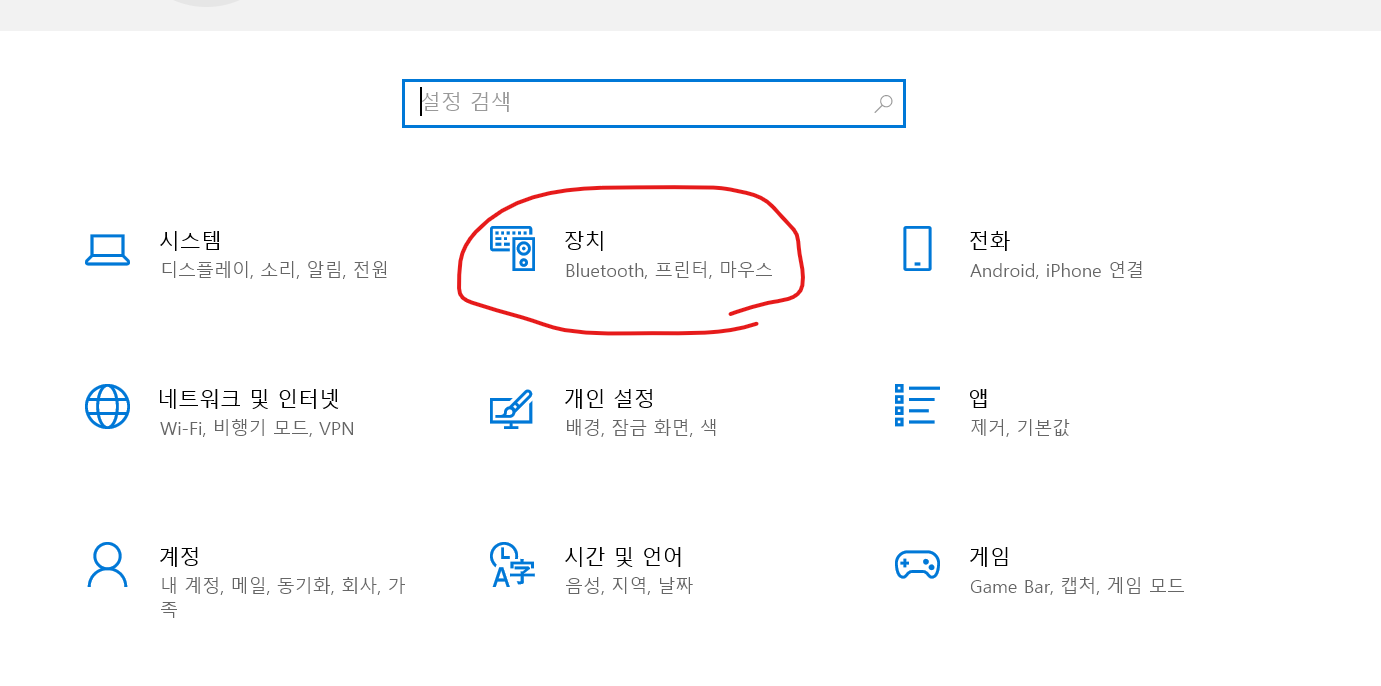Click the person icon for 계정 settings

[108, 565]
